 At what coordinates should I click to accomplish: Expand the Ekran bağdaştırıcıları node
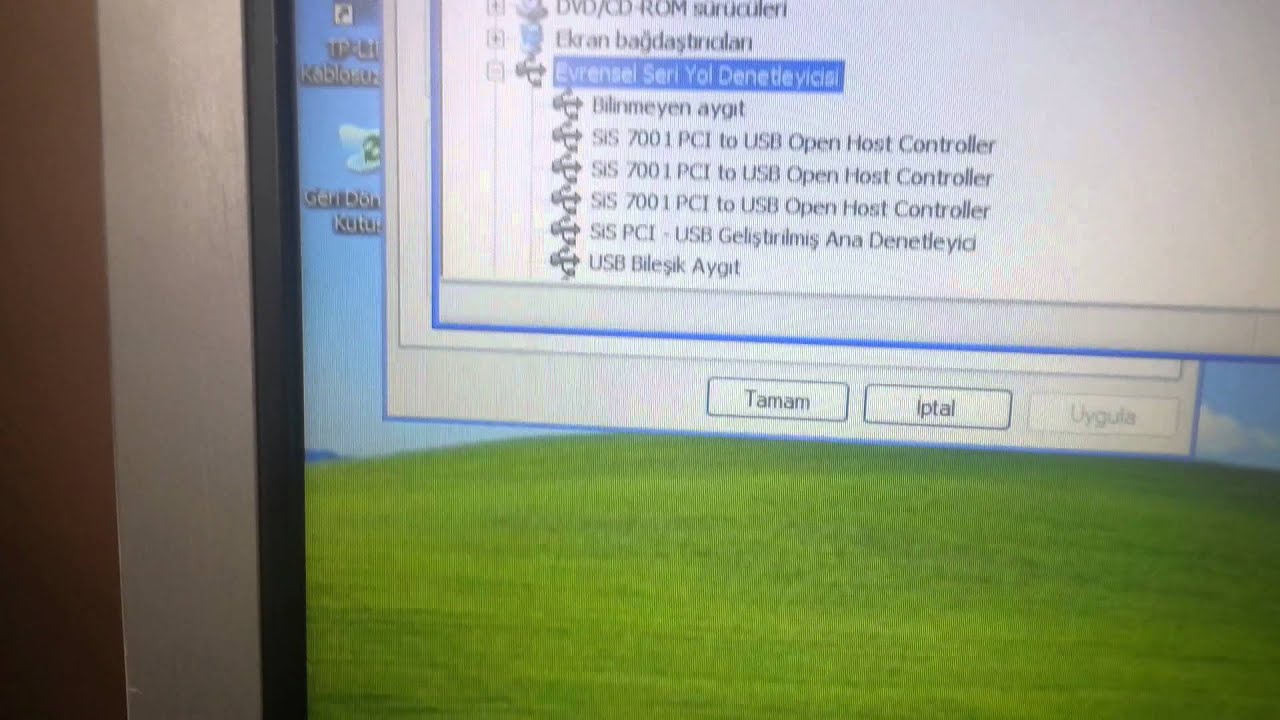[495, 39]
